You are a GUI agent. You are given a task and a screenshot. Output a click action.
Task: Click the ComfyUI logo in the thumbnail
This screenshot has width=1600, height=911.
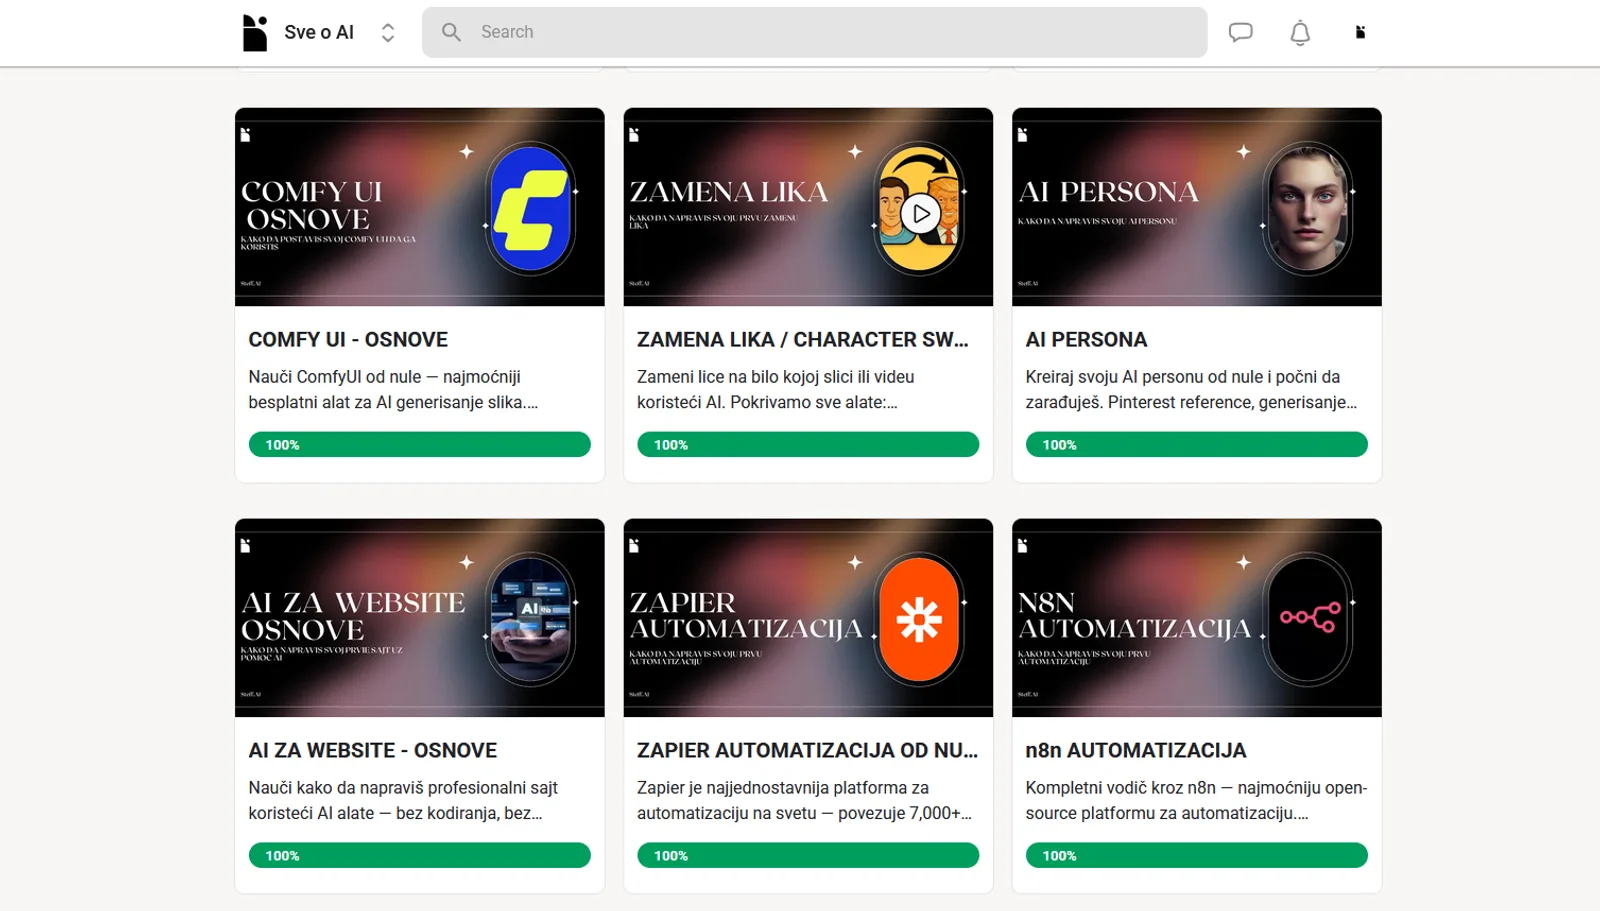[x=531, y=208]
